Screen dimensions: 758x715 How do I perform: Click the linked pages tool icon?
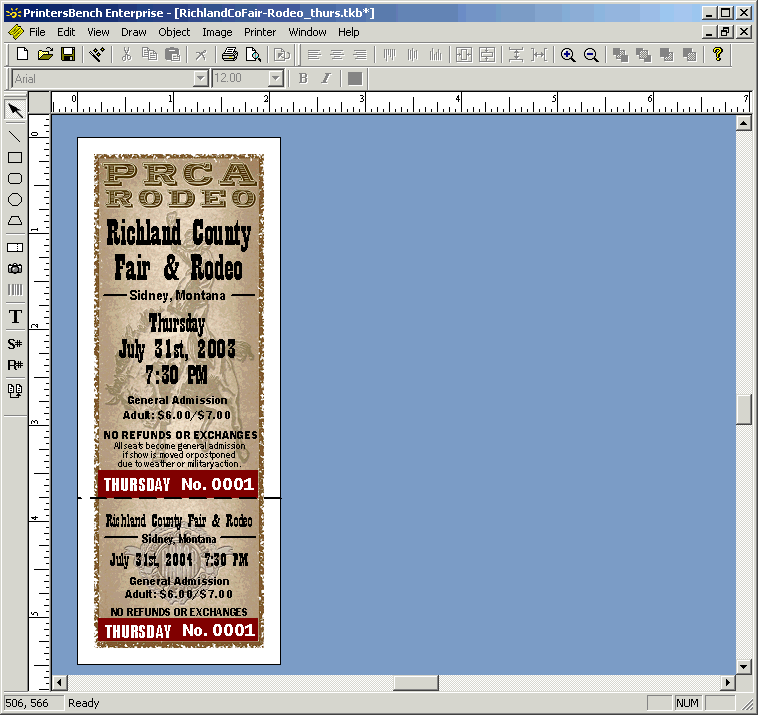[x=15, y=391]
